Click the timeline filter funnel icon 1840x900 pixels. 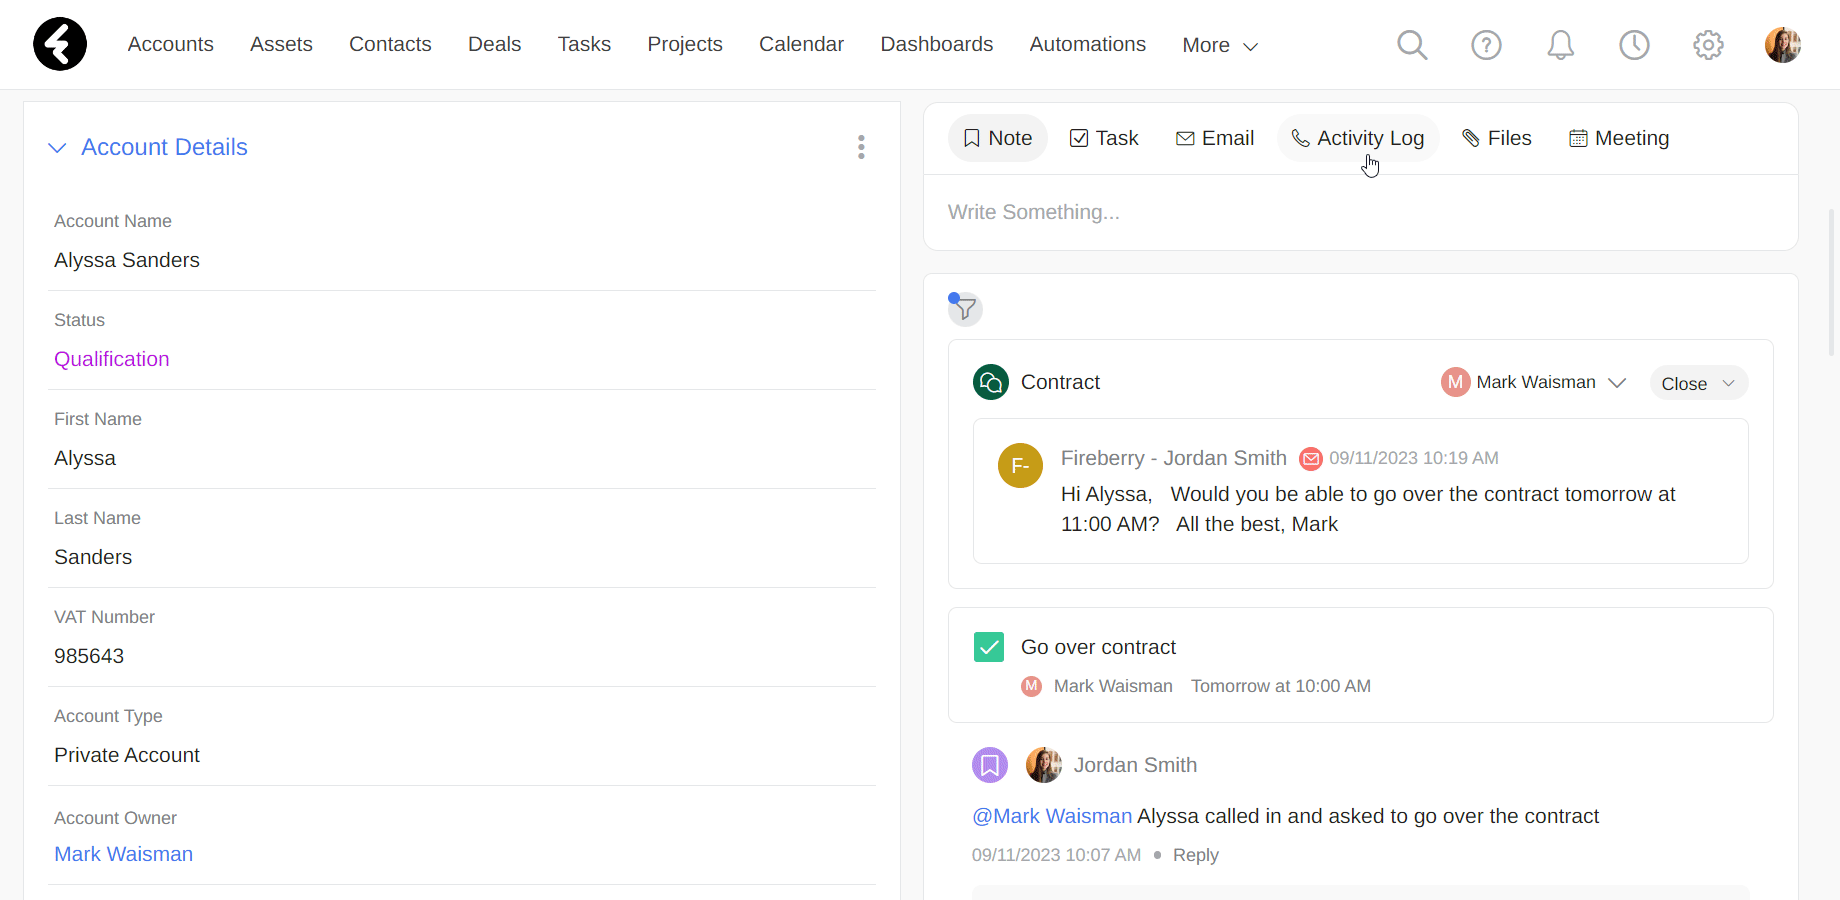point(965,309)
